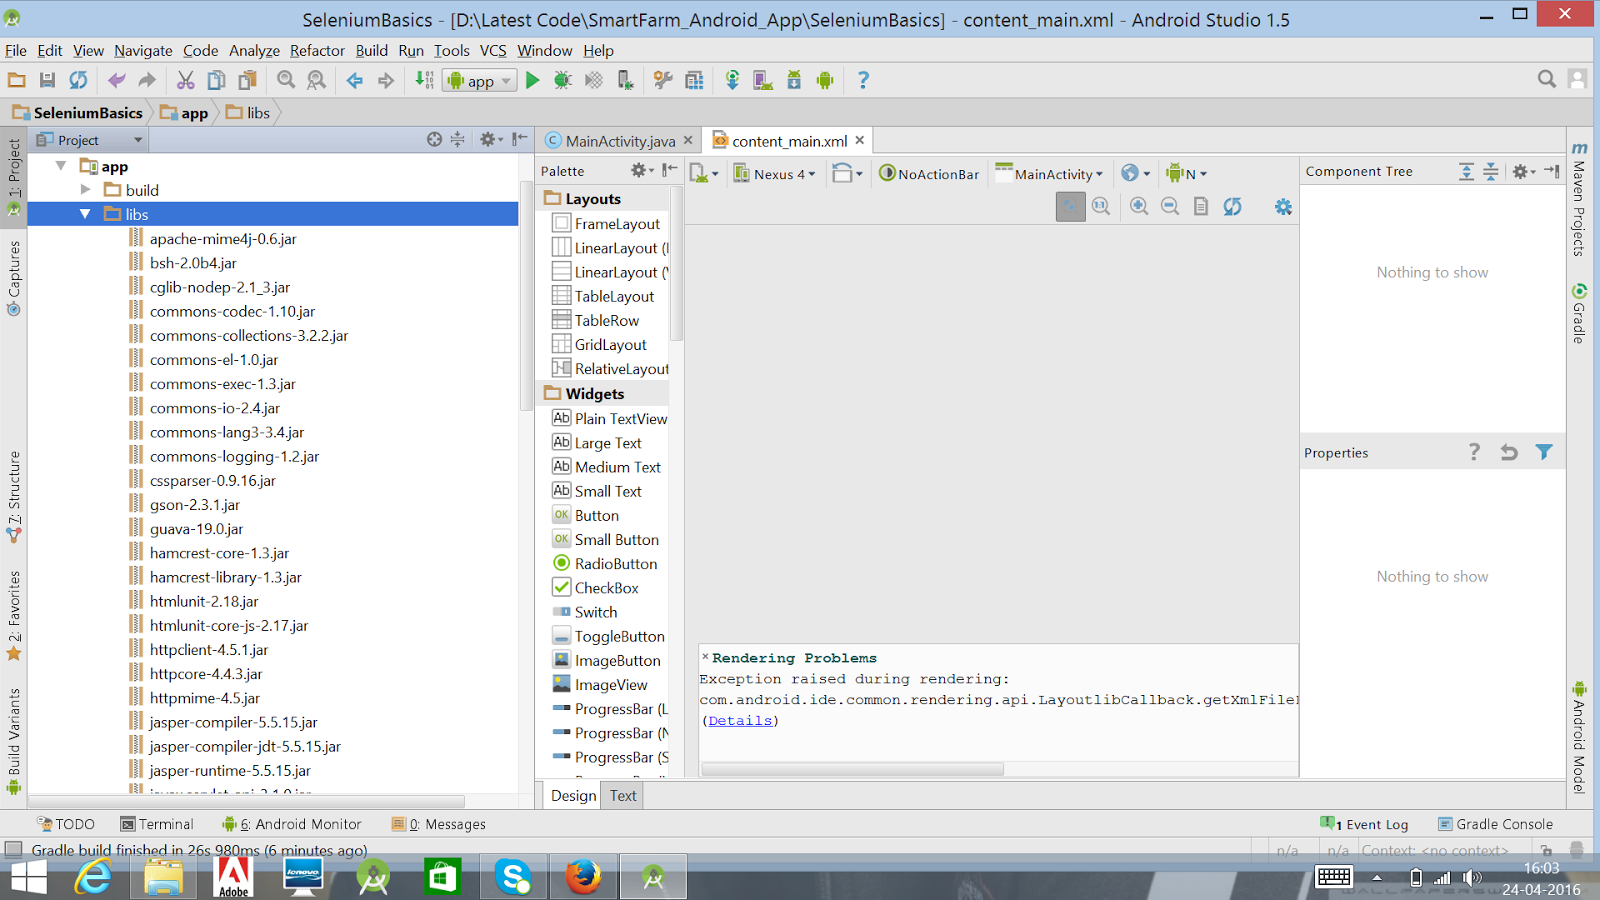Click the Undo arrow icon
This screenshot has height=900, width=1600.
(x=117, y=80)
